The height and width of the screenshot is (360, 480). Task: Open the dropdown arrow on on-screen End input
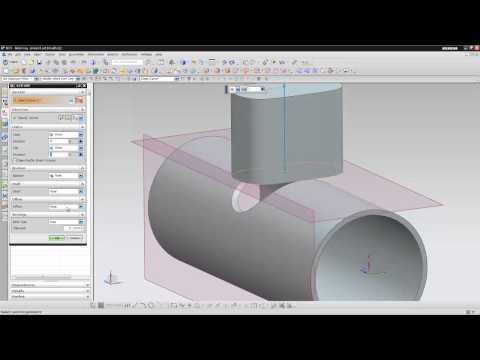coord(263,89)
